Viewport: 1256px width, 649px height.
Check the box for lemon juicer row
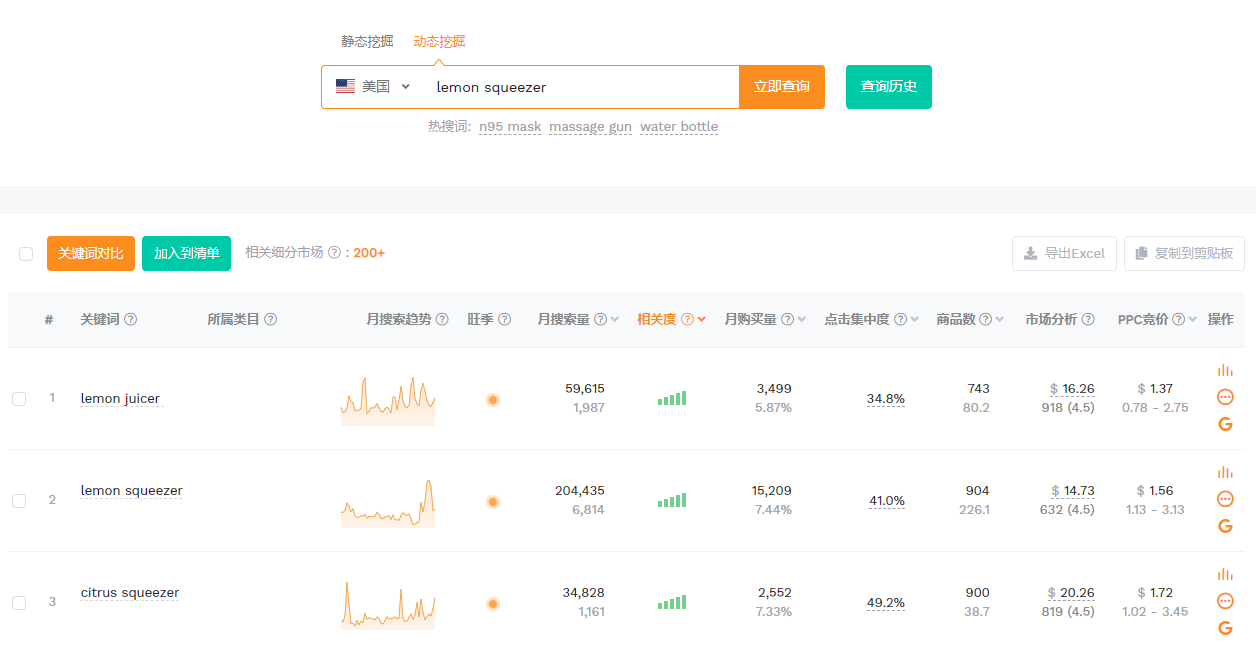[19, 399]
